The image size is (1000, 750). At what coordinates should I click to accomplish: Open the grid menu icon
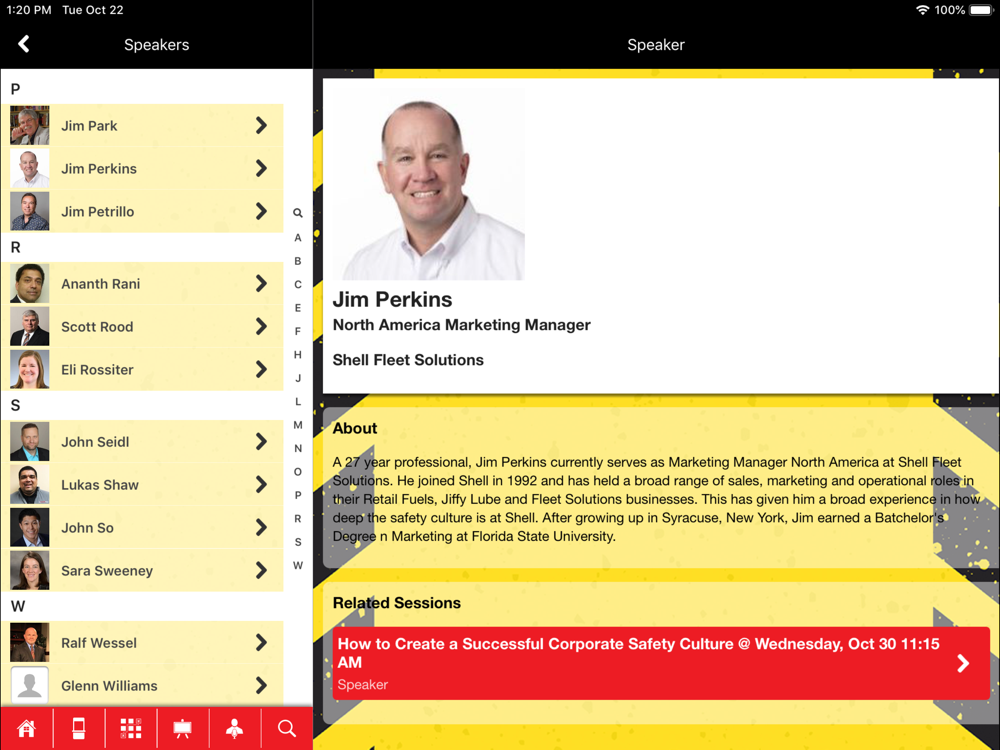[131, 728]
